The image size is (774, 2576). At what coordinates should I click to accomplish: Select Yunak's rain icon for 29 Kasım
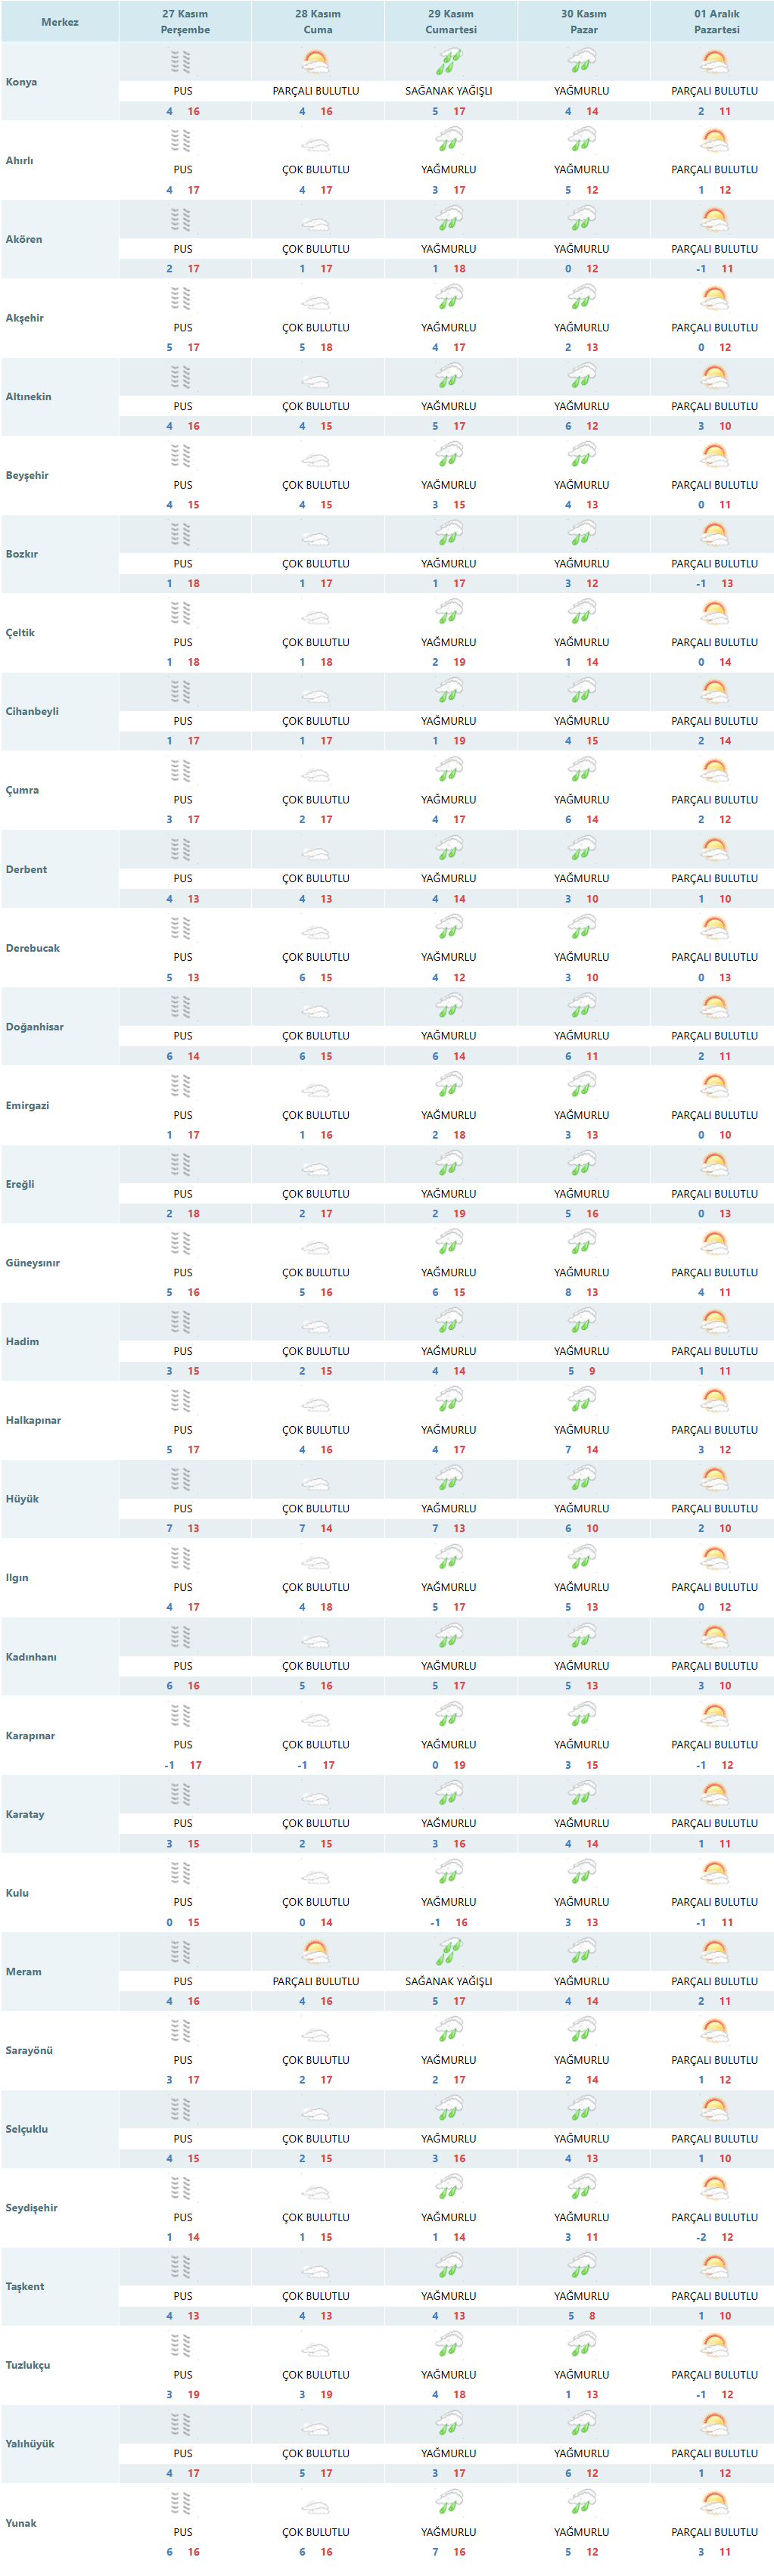tap(448, 2502)
